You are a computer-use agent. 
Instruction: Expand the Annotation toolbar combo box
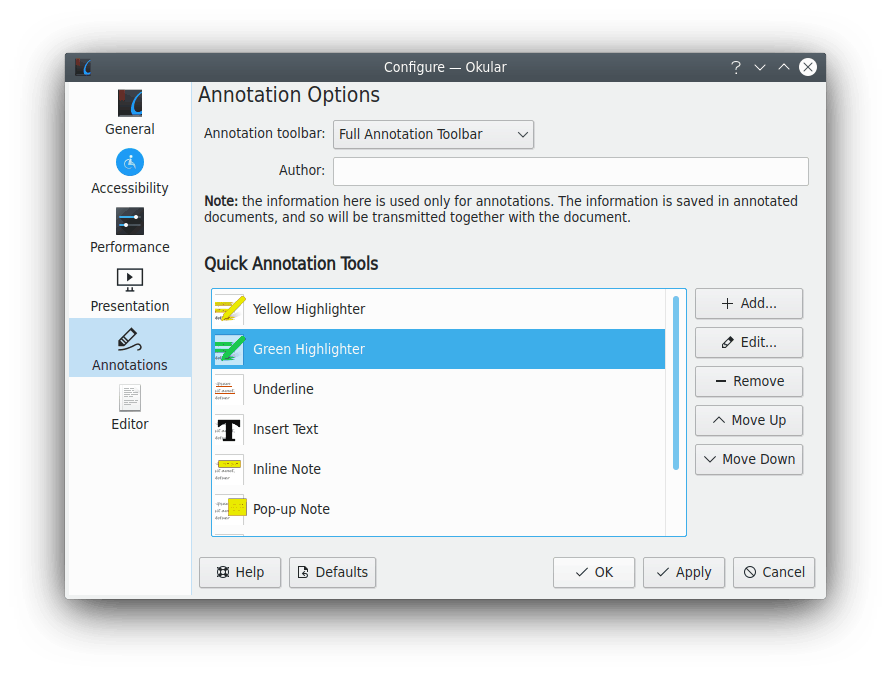pos(433,134)
